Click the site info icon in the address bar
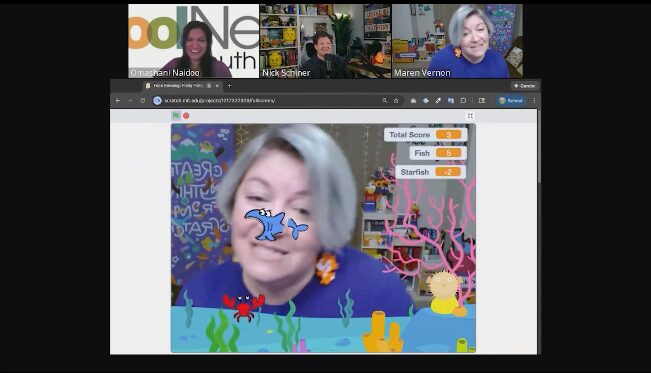The width and height of the screenshot is (651, 373). (x=157, y=101)
